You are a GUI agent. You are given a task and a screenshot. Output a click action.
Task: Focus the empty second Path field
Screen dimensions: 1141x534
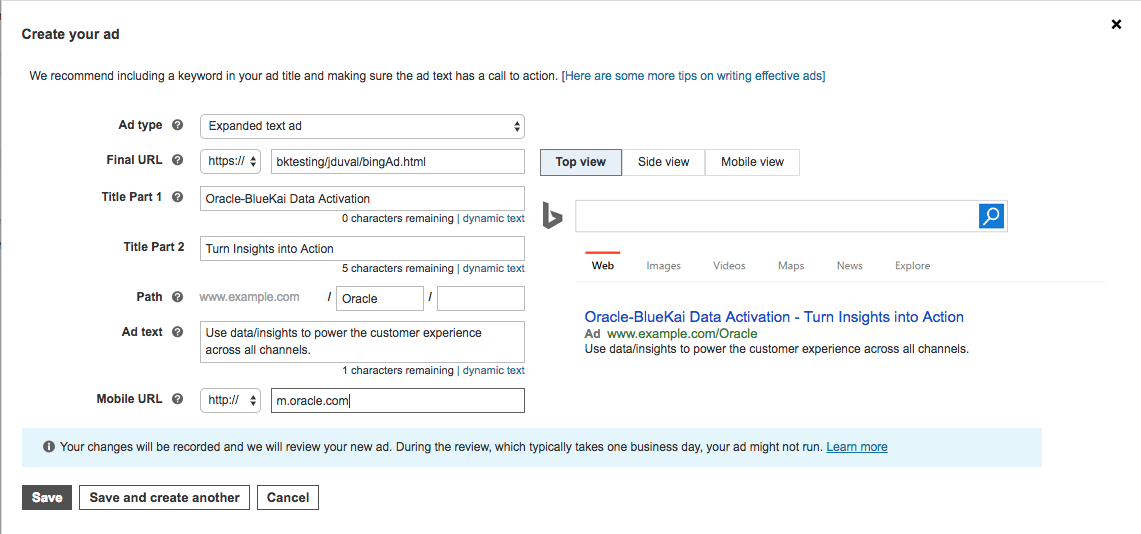pyautogui.click(x=481, y=298)
